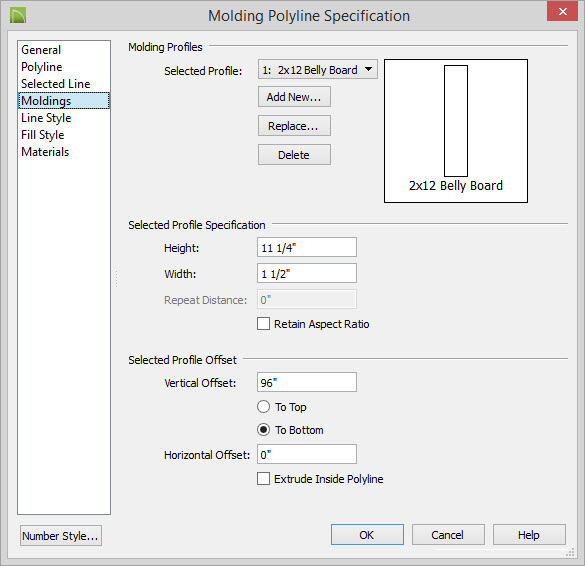Close the Molding Polyline Specification dialog

(562, 11)
